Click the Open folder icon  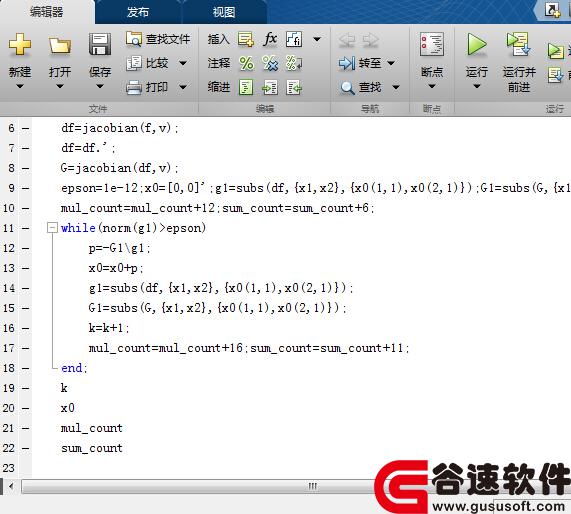click(x=60, y=45)
